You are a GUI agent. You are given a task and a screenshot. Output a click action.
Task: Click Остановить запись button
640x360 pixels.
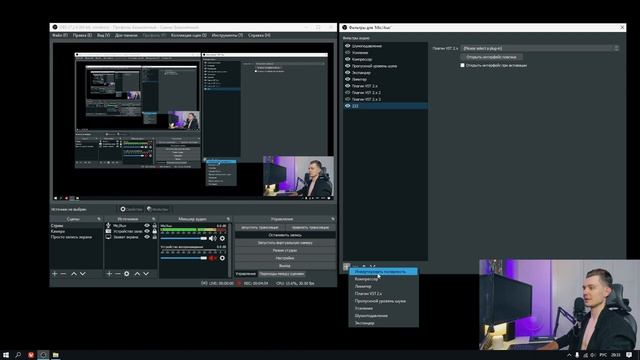coord(285,235)
